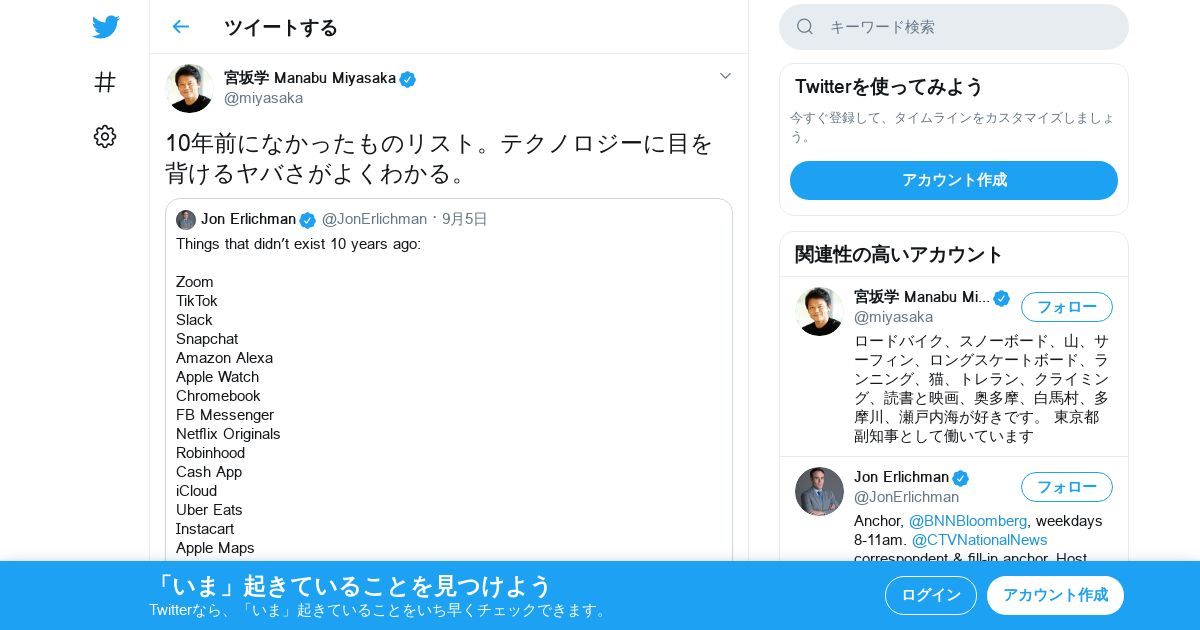Click the 9月5日 date in quoted tweet
Screen dimensions: 1200x630
[465, 219]
